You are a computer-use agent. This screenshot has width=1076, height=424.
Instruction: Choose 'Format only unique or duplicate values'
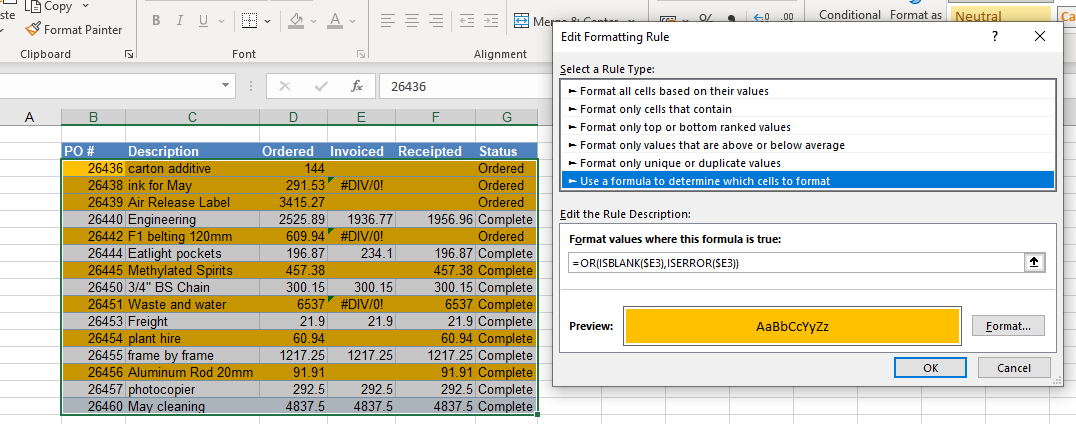(x=680, y=163)
